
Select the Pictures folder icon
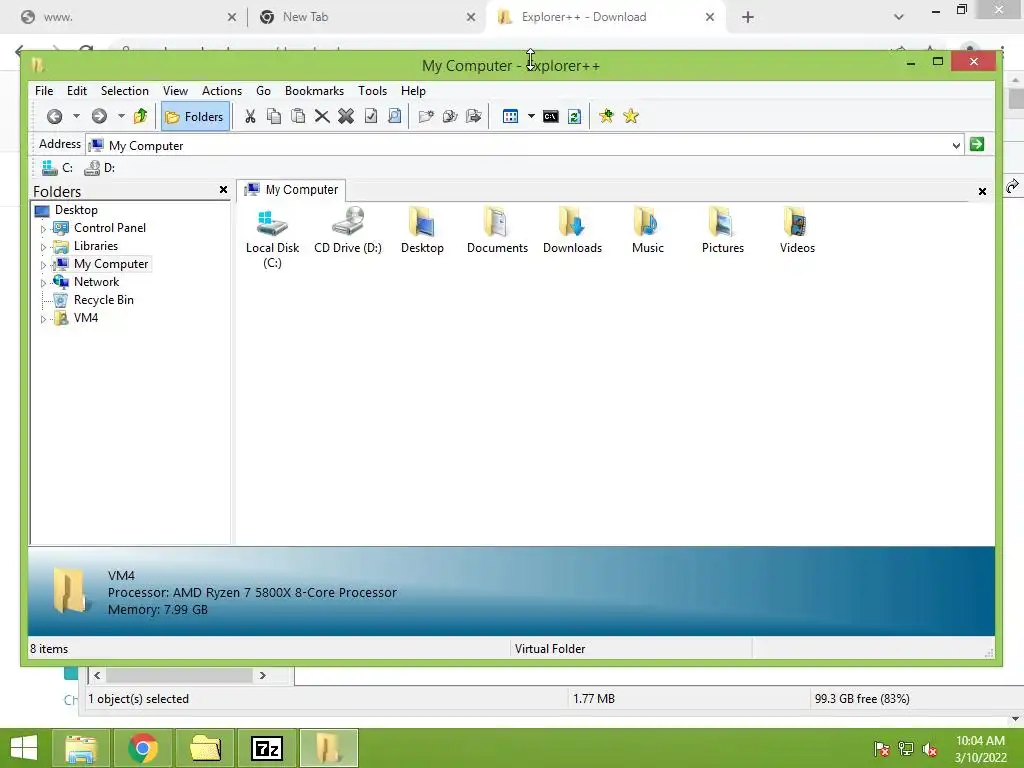[722, 231]
